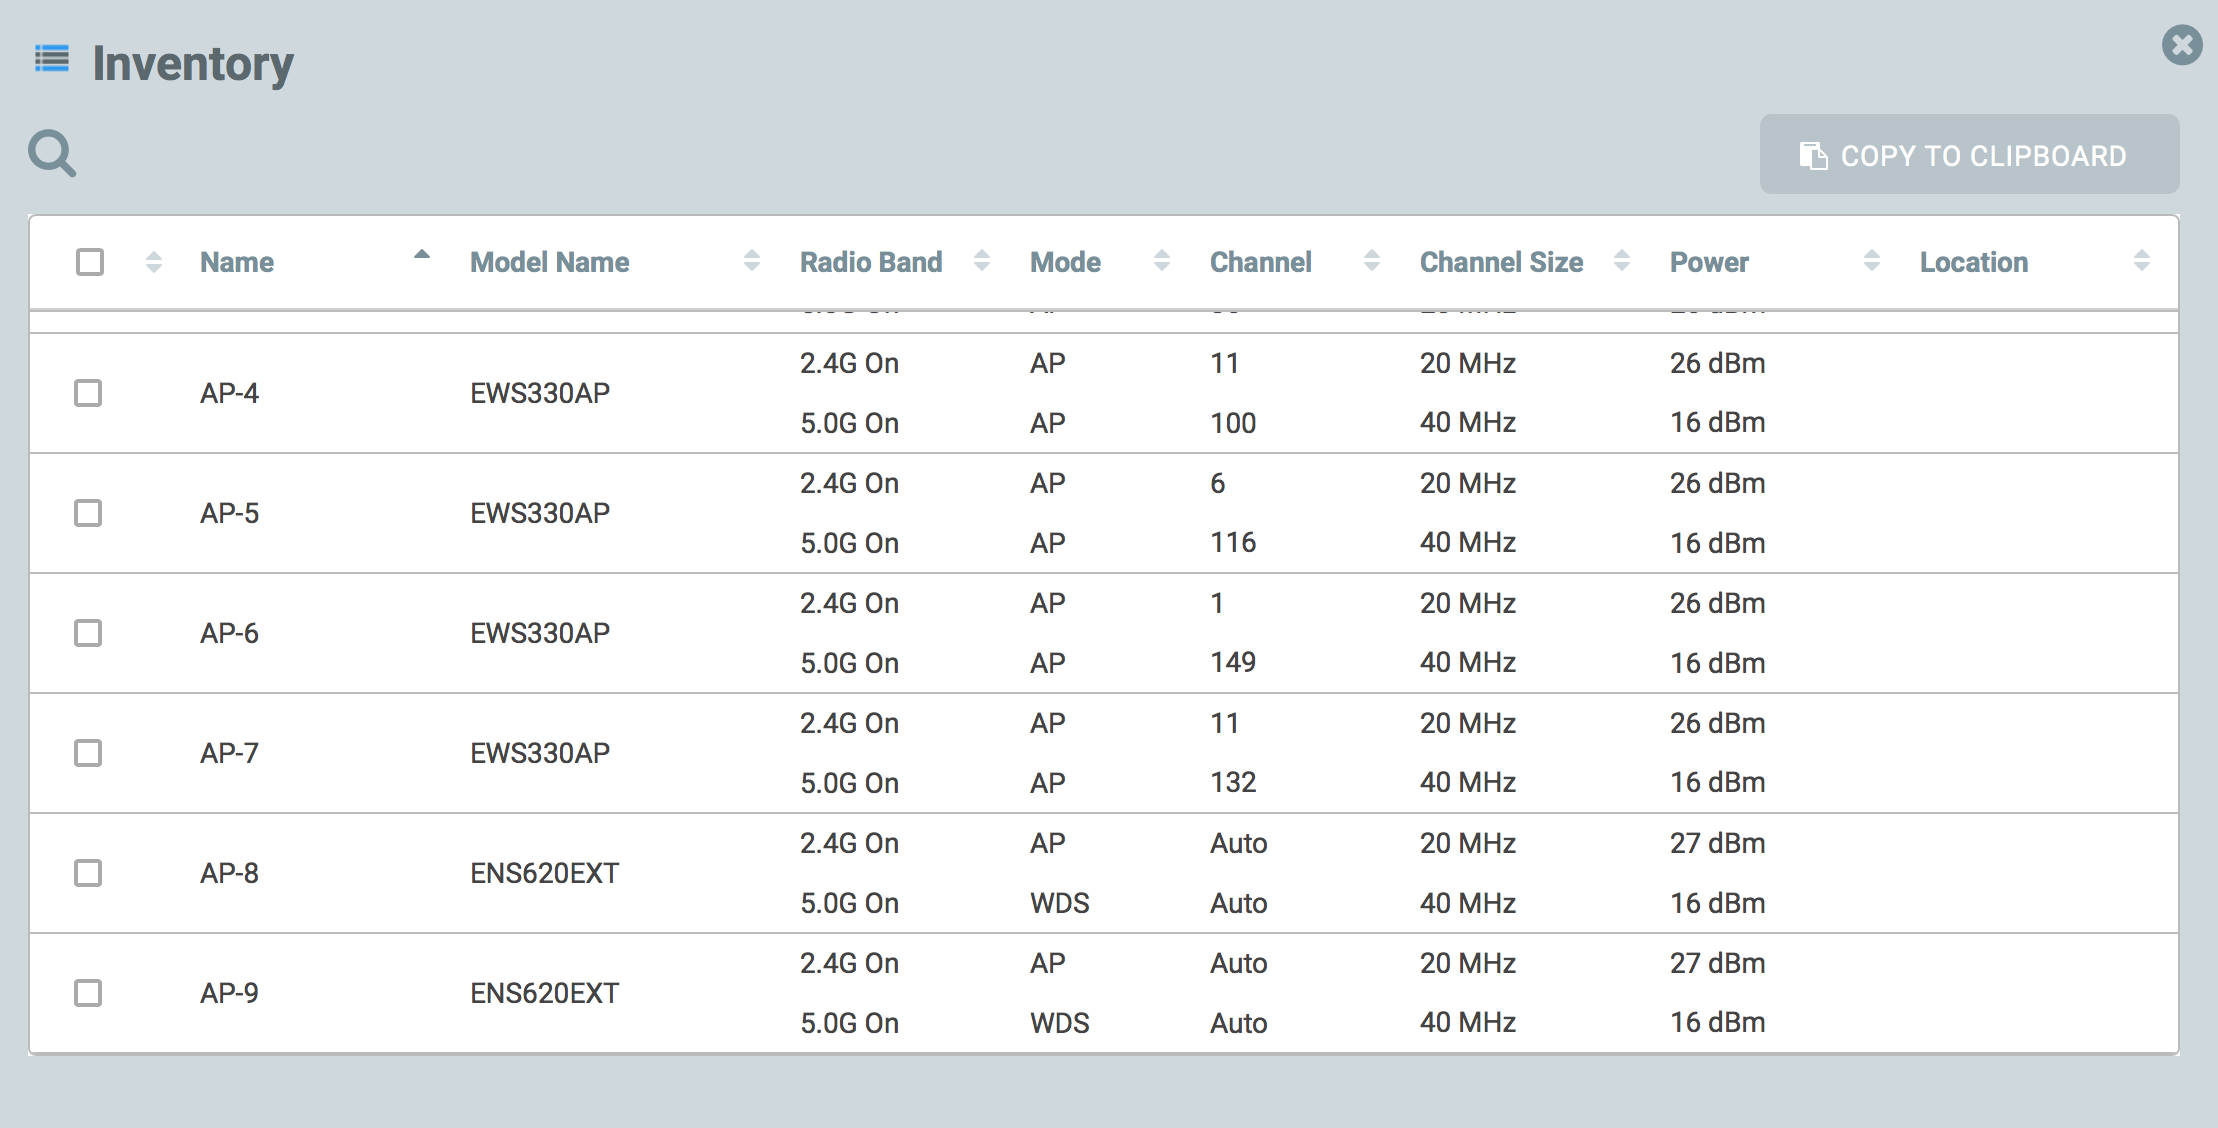The width and height of the screenshot is (2218, 1128).
Task: Click channel 1 in AP-6 row
Action: click(x=1217, y=603)
